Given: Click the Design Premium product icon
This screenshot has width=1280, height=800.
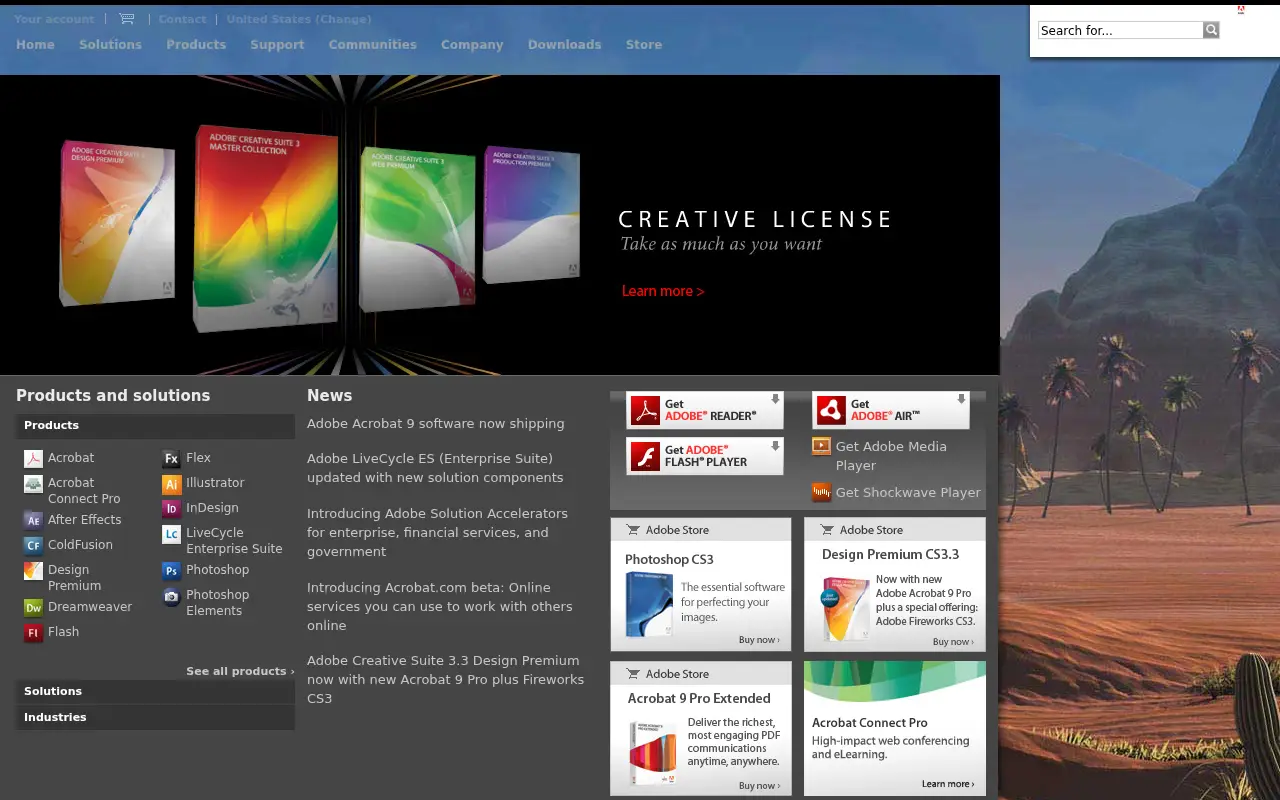Looking at the screenshot, I should (x=33, y=571).
